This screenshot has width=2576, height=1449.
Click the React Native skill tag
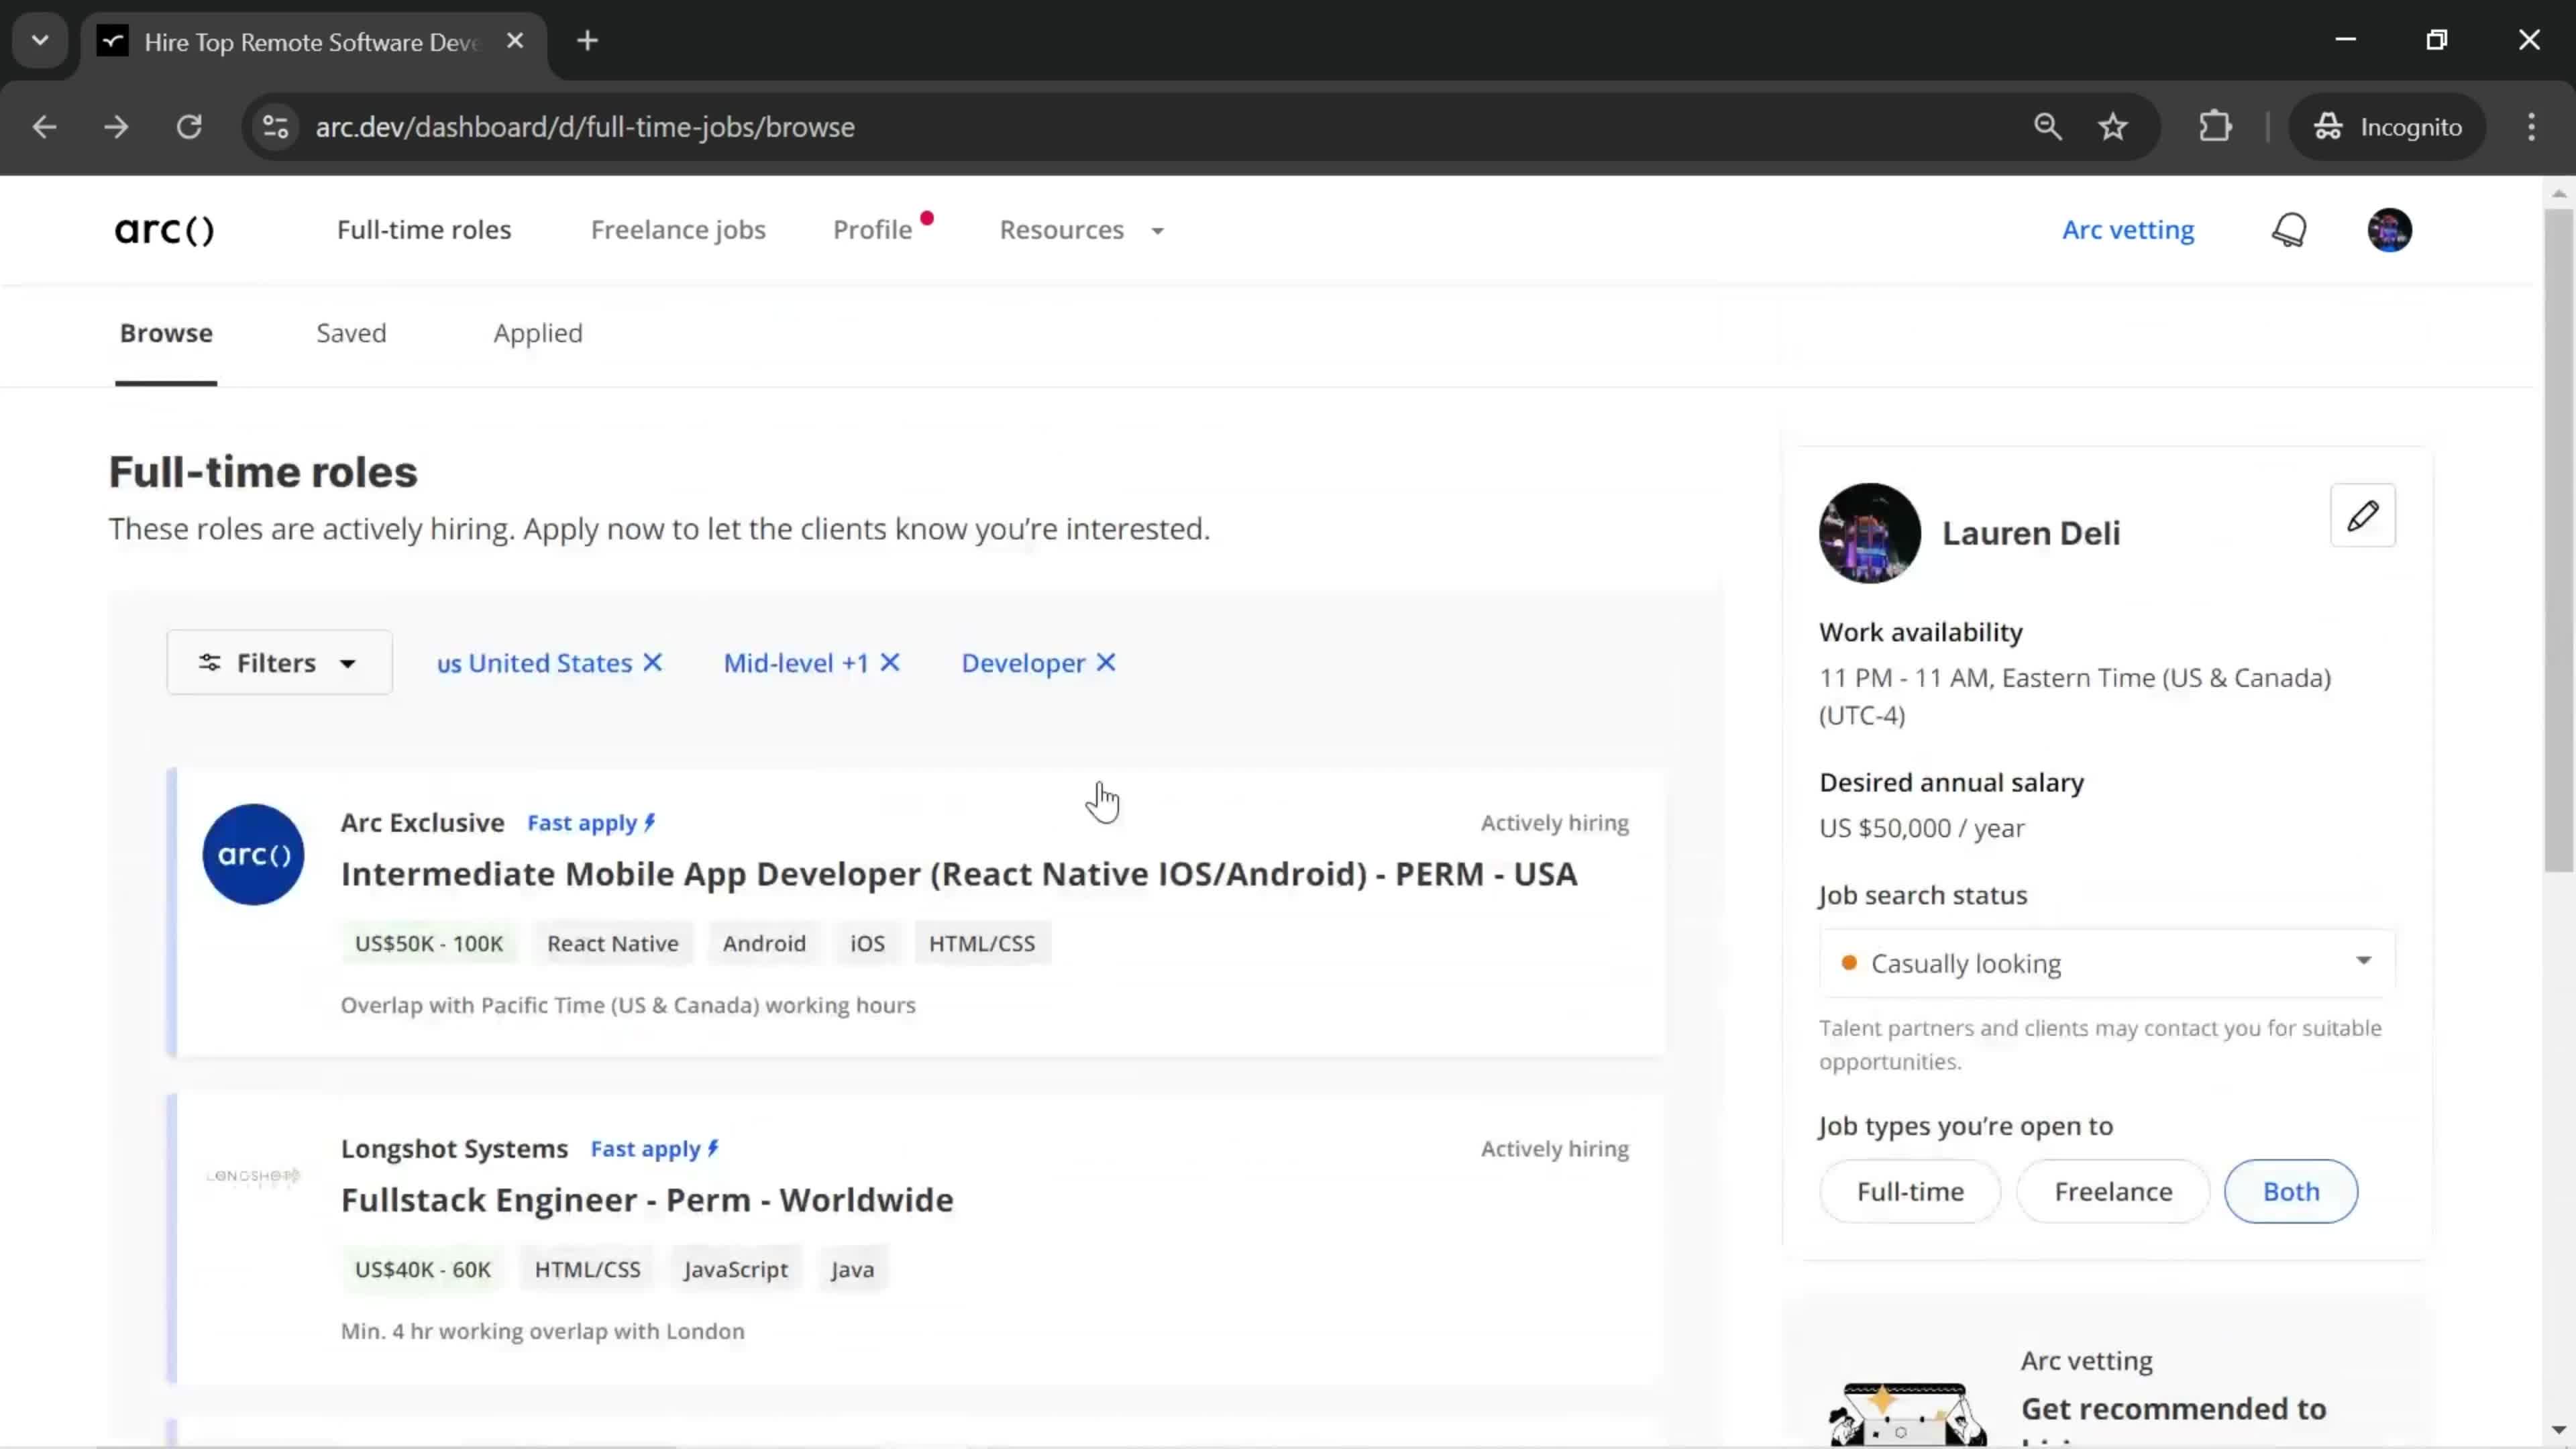pyautogui.click(x=612, y=943)
